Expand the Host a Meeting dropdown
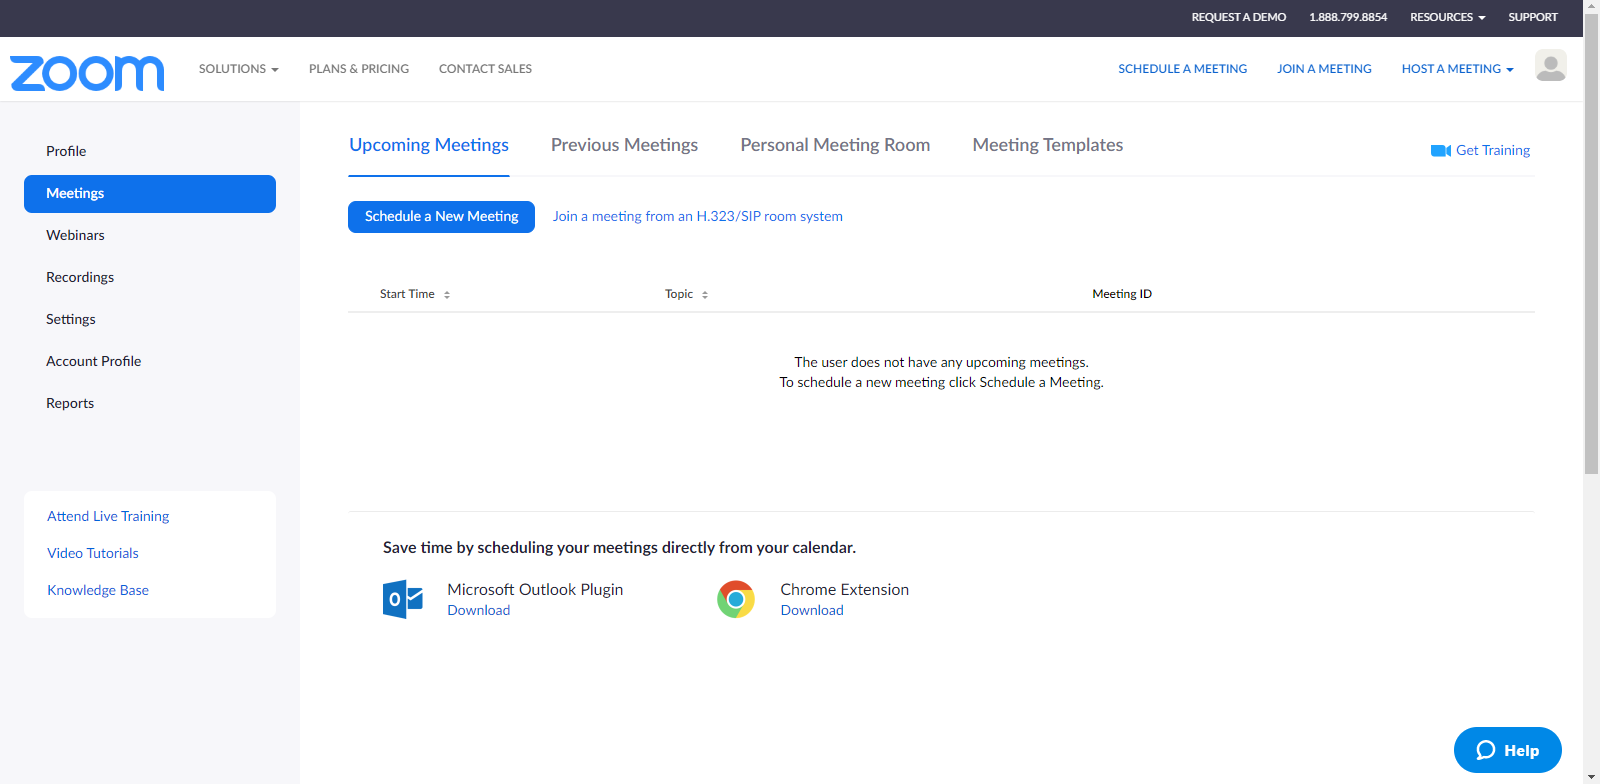The width and height of the screenshot is (1600, 784). 1458,69
